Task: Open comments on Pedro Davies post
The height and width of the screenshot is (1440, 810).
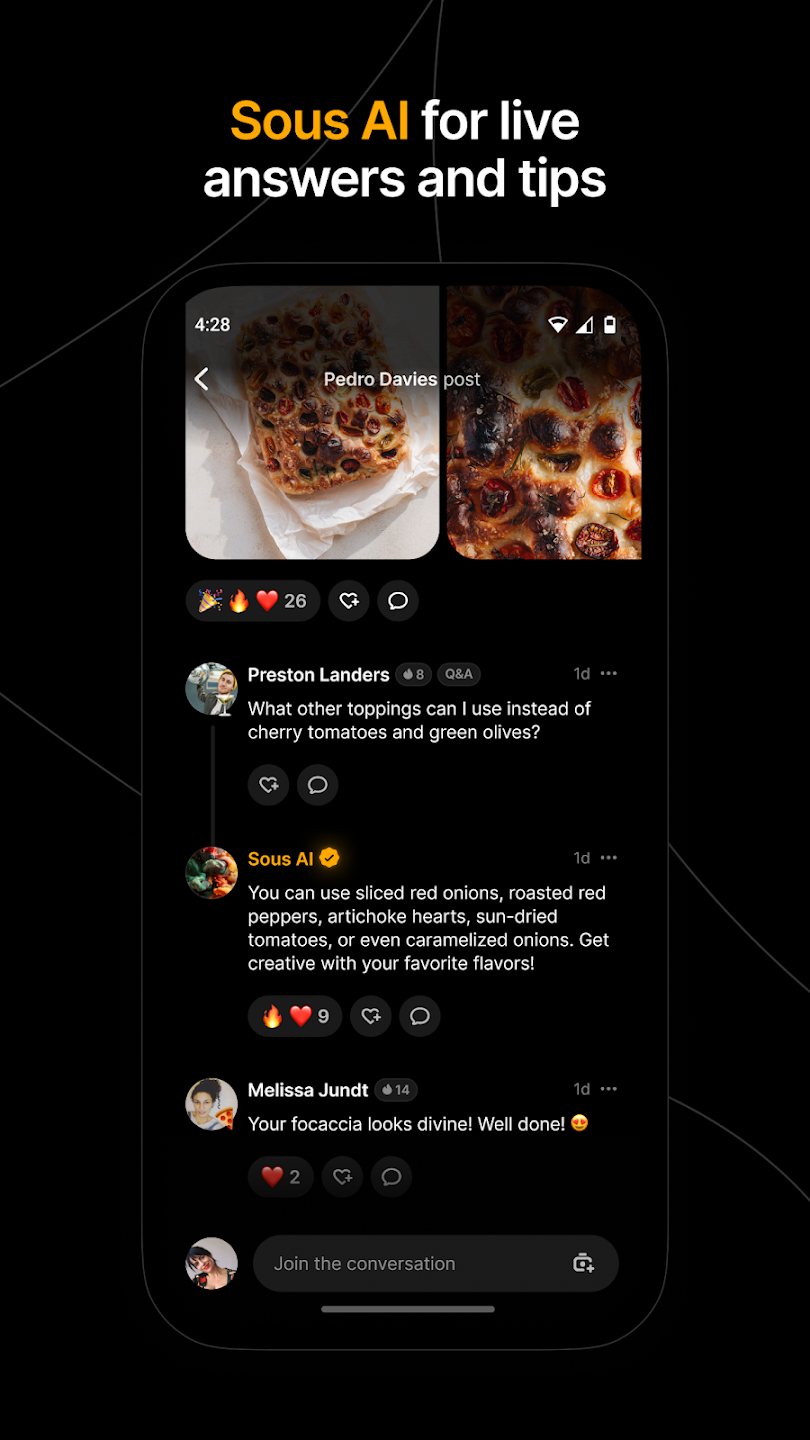Action: [398, 601]
